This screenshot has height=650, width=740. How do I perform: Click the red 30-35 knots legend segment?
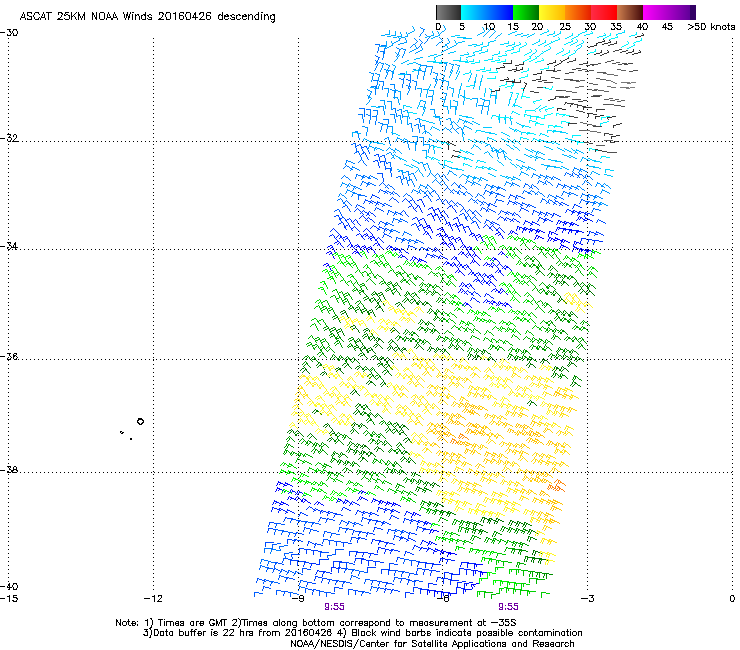(x=604, y=12)
